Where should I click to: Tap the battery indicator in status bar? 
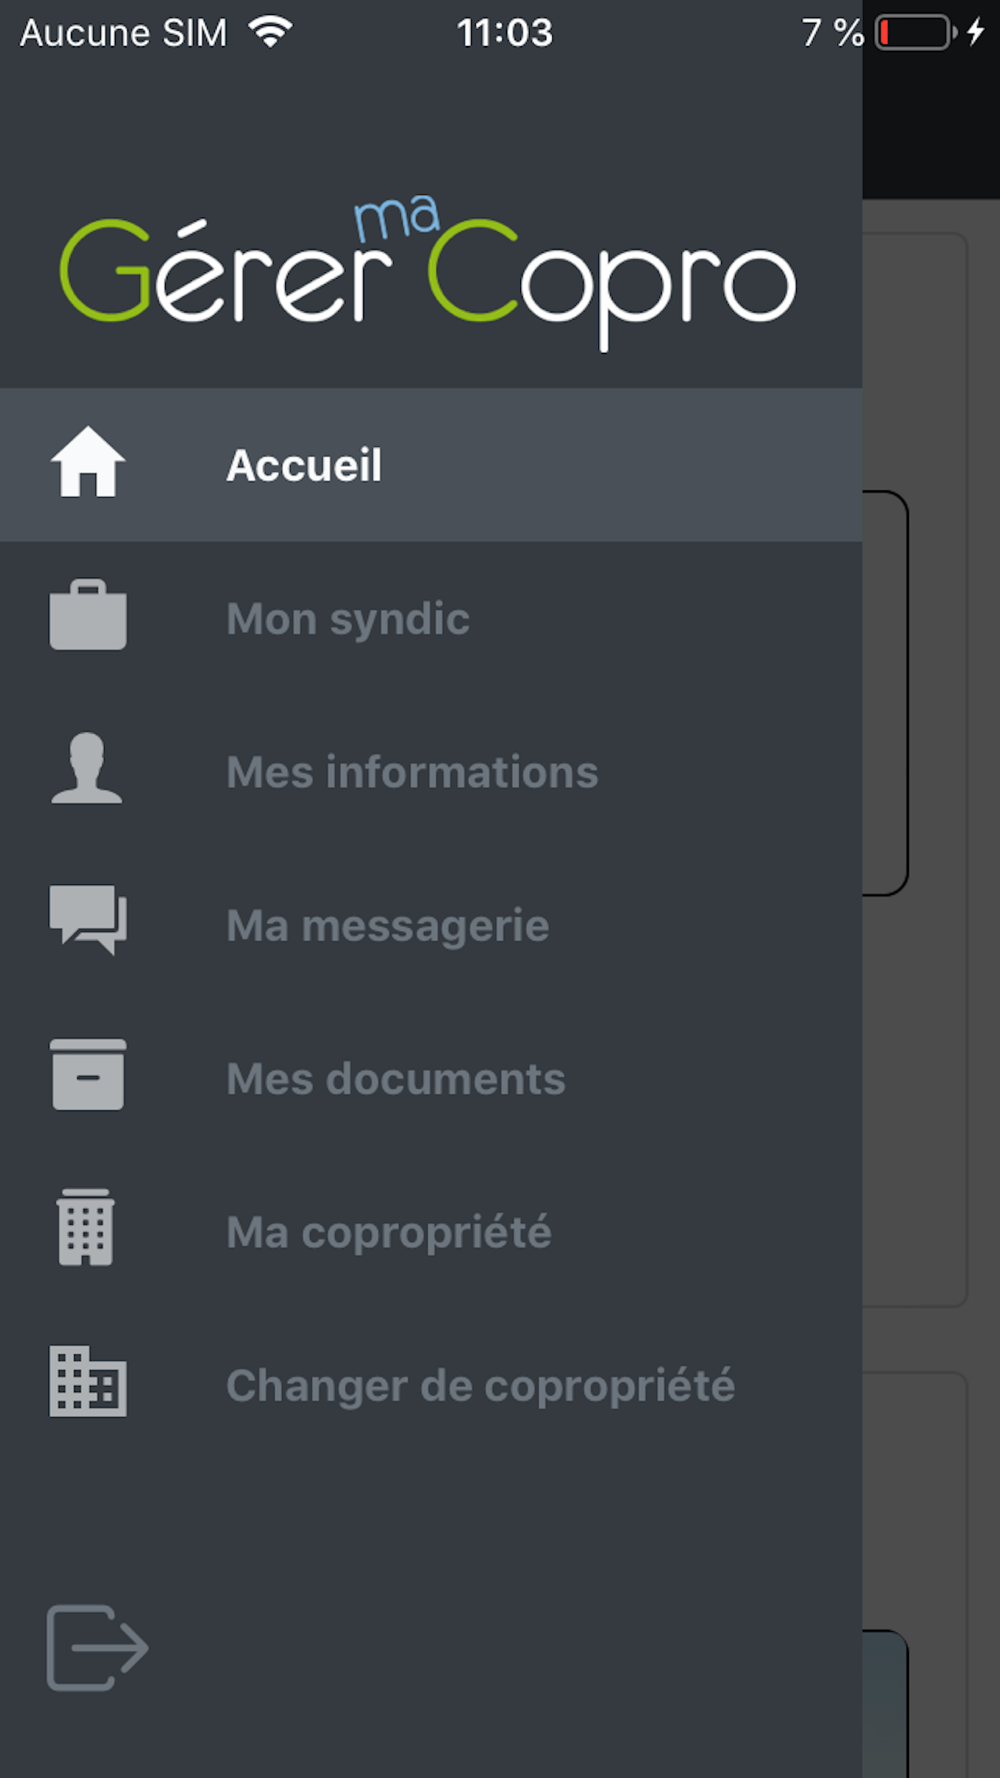point(914,33)
